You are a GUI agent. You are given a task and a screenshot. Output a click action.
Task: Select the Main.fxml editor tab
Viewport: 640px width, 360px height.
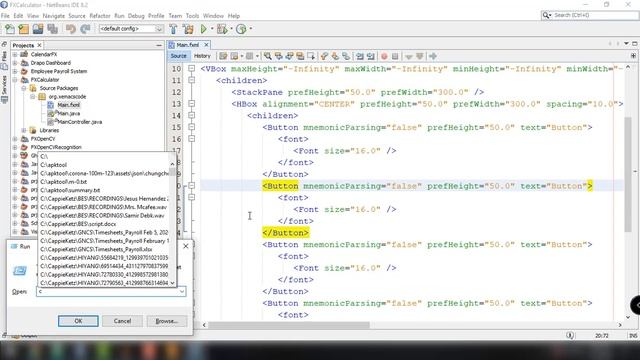[188, 45]
